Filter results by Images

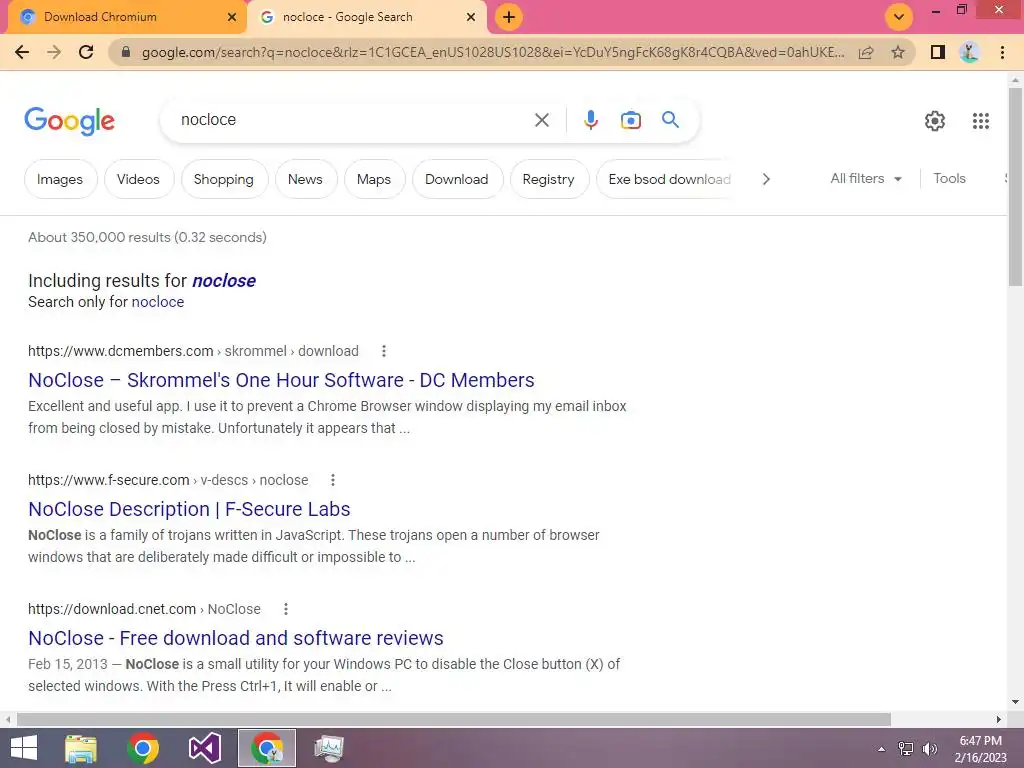click(60, 179)
